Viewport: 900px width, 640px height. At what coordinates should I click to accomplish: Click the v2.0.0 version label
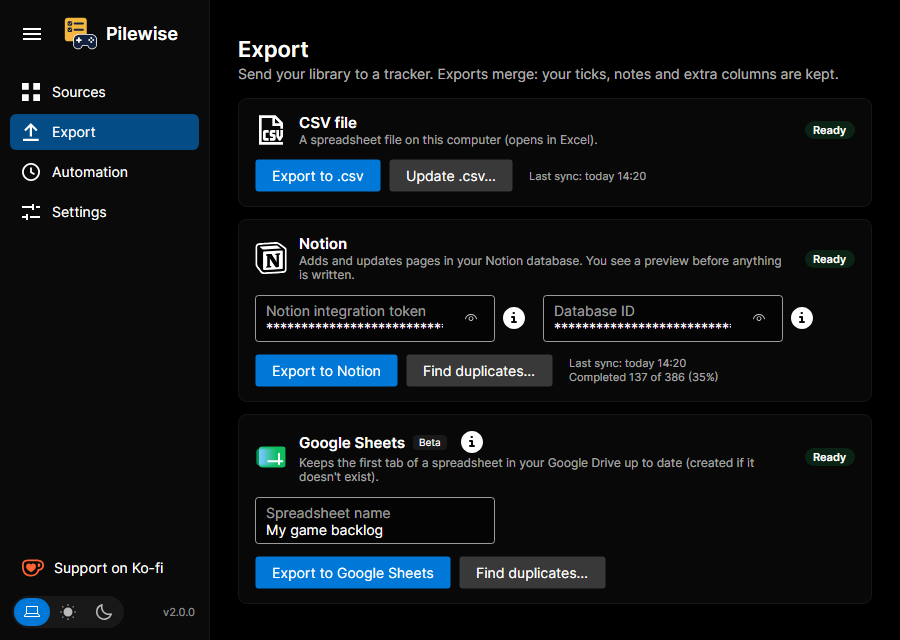179,612
